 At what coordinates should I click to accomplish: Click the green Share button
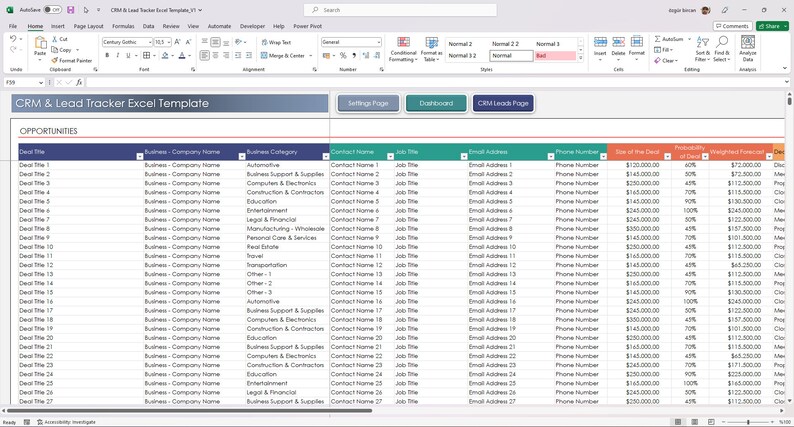pyautogui.click(x=772, y=26)
